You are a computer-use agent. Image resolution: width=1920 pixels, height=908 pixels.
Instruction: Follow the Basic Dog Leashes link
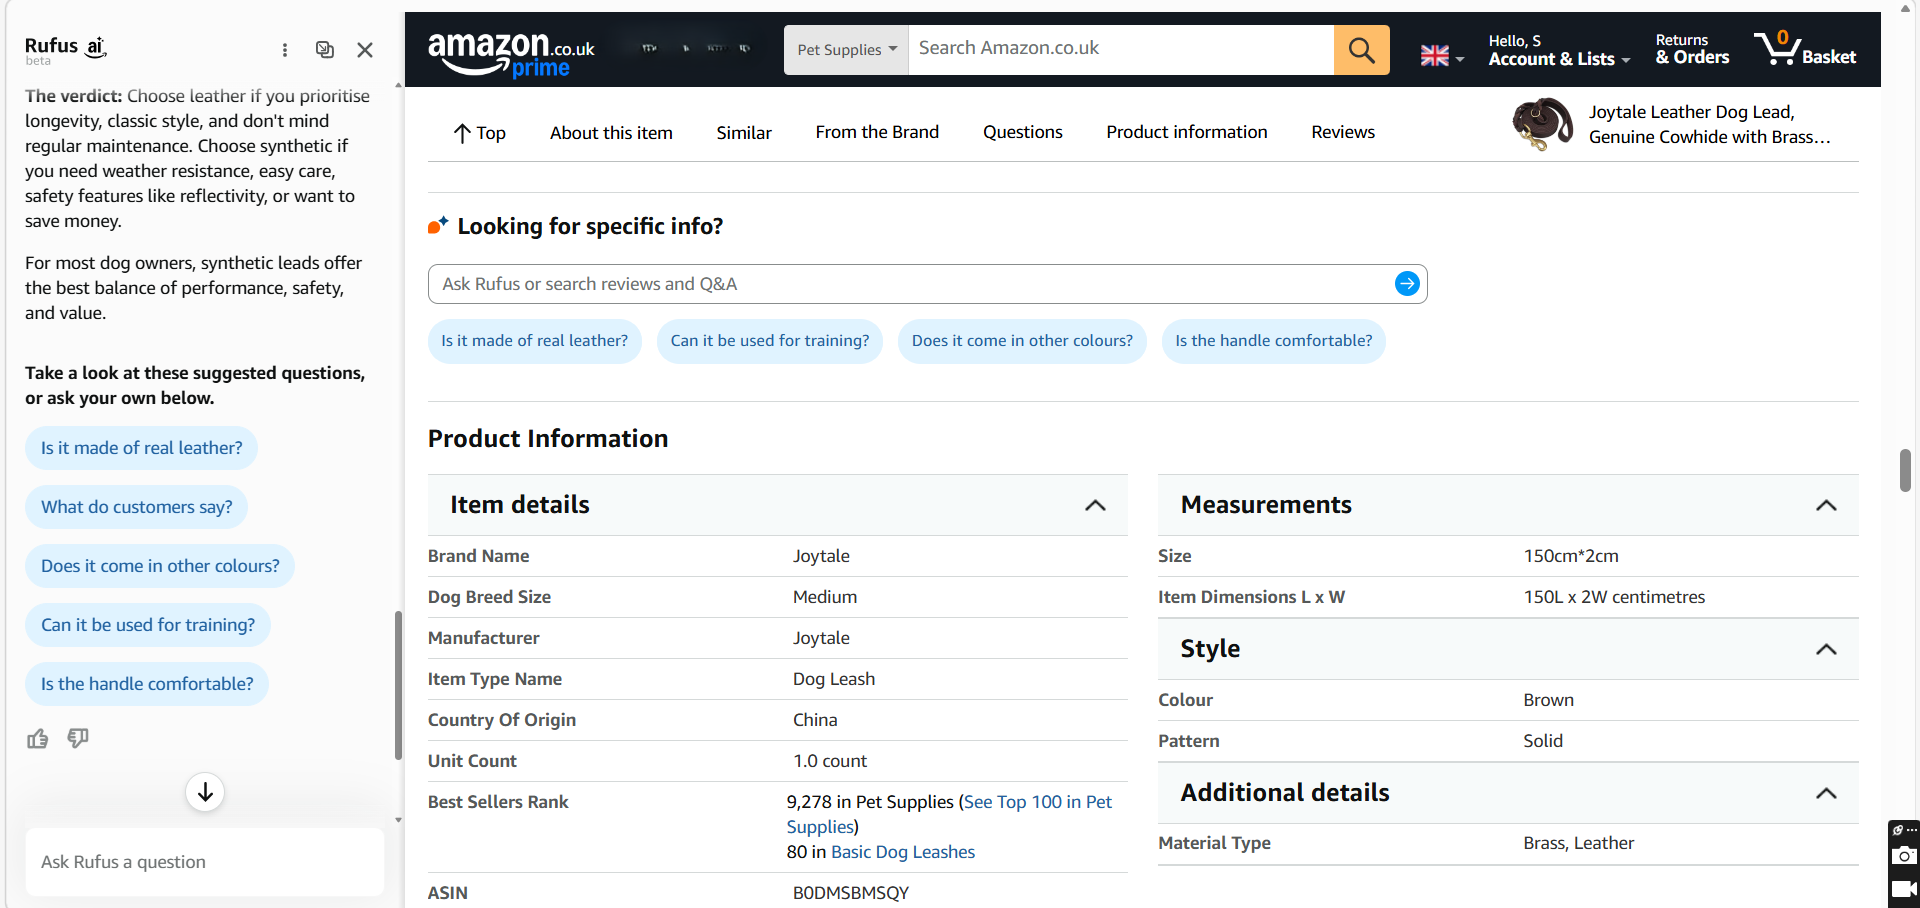(x=902, y=852)
